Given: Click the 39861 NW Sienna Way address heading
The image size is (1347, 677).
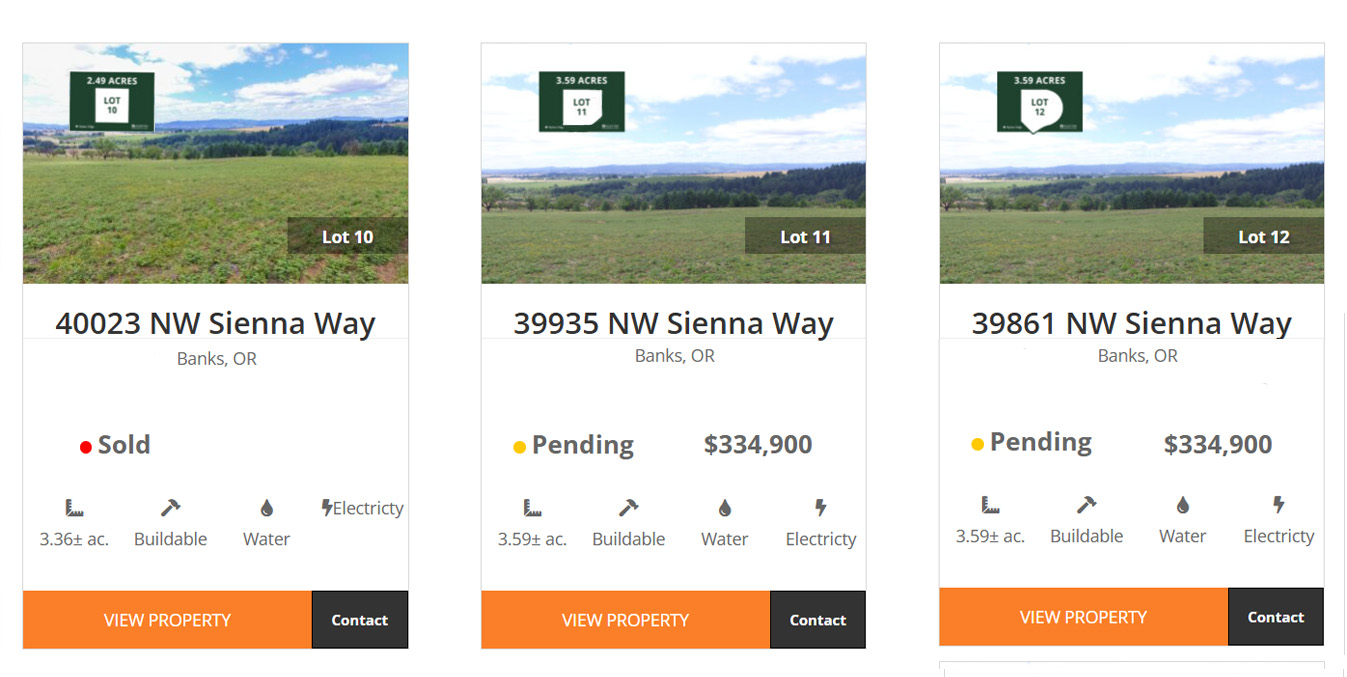Looking at the screenshot, I should [x=1131, y=323].
